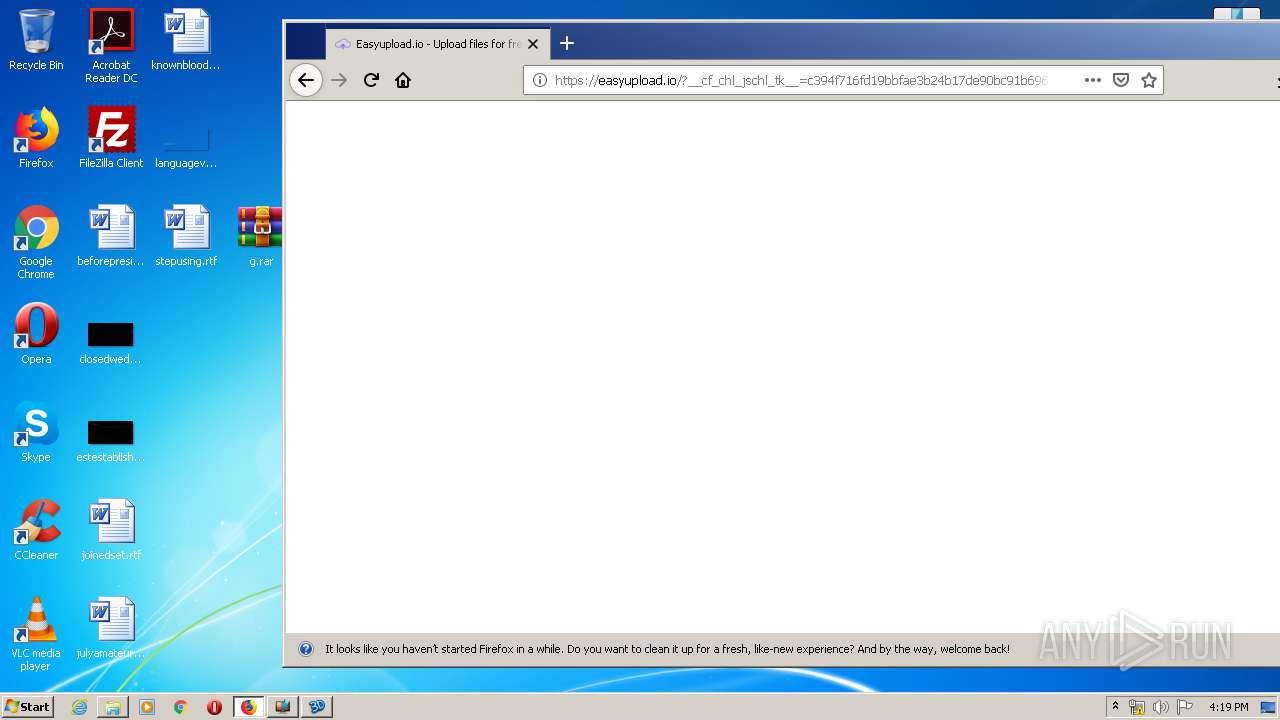The height and width of the screenshot is (720, 1280).
Task: Launch Chrome from the taskbar
Action: point(181,707)
